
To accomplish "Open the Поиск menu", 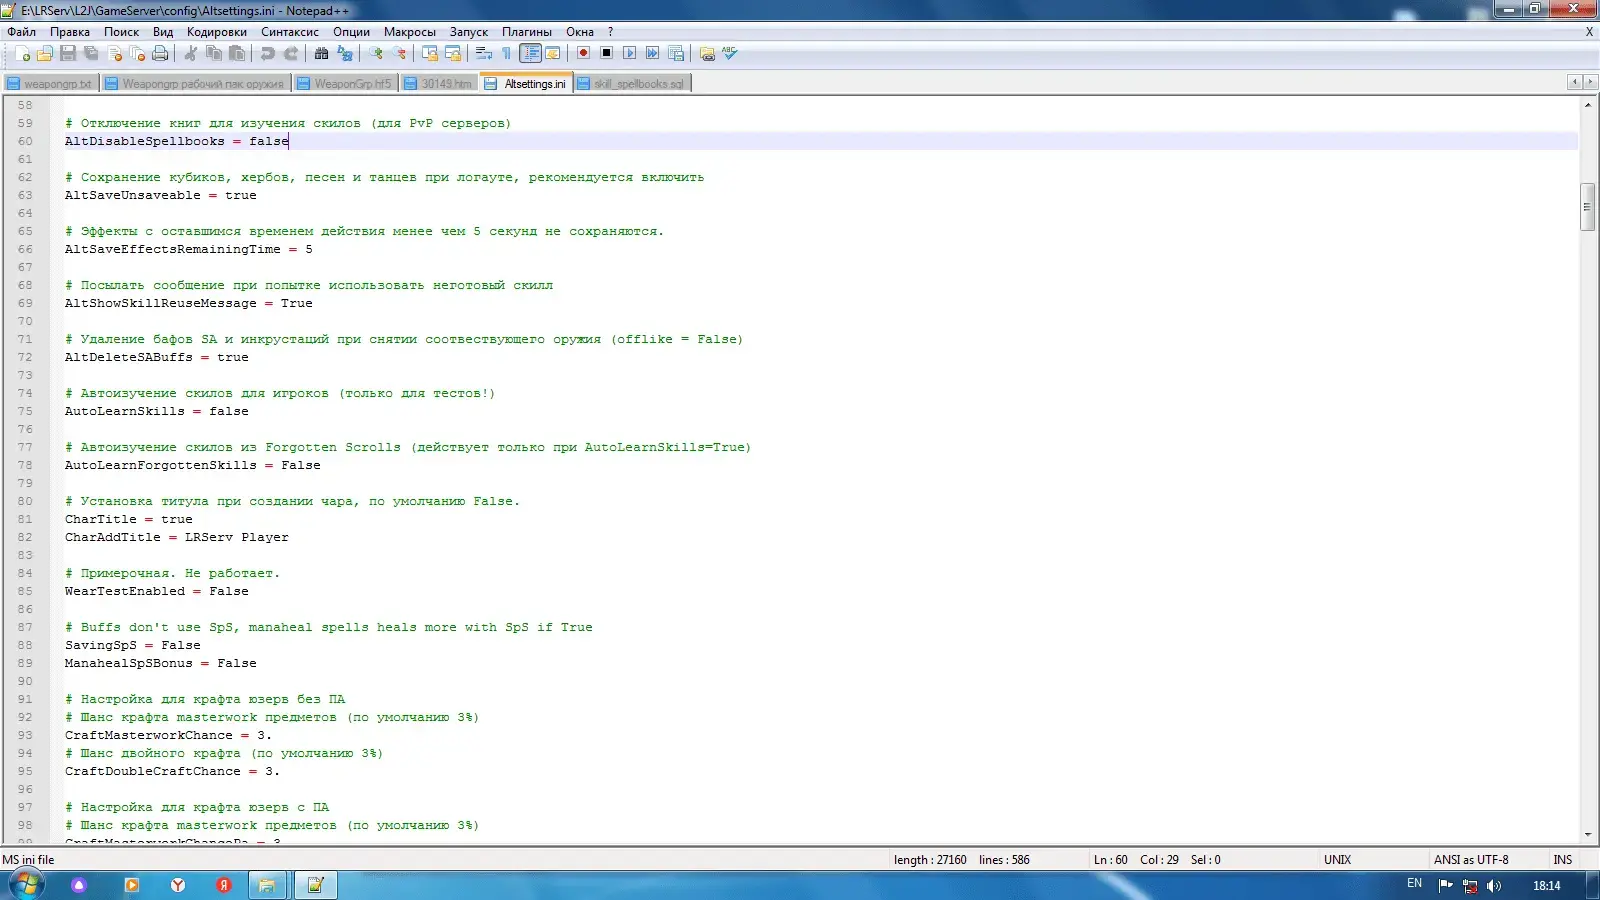I will 122,32.
